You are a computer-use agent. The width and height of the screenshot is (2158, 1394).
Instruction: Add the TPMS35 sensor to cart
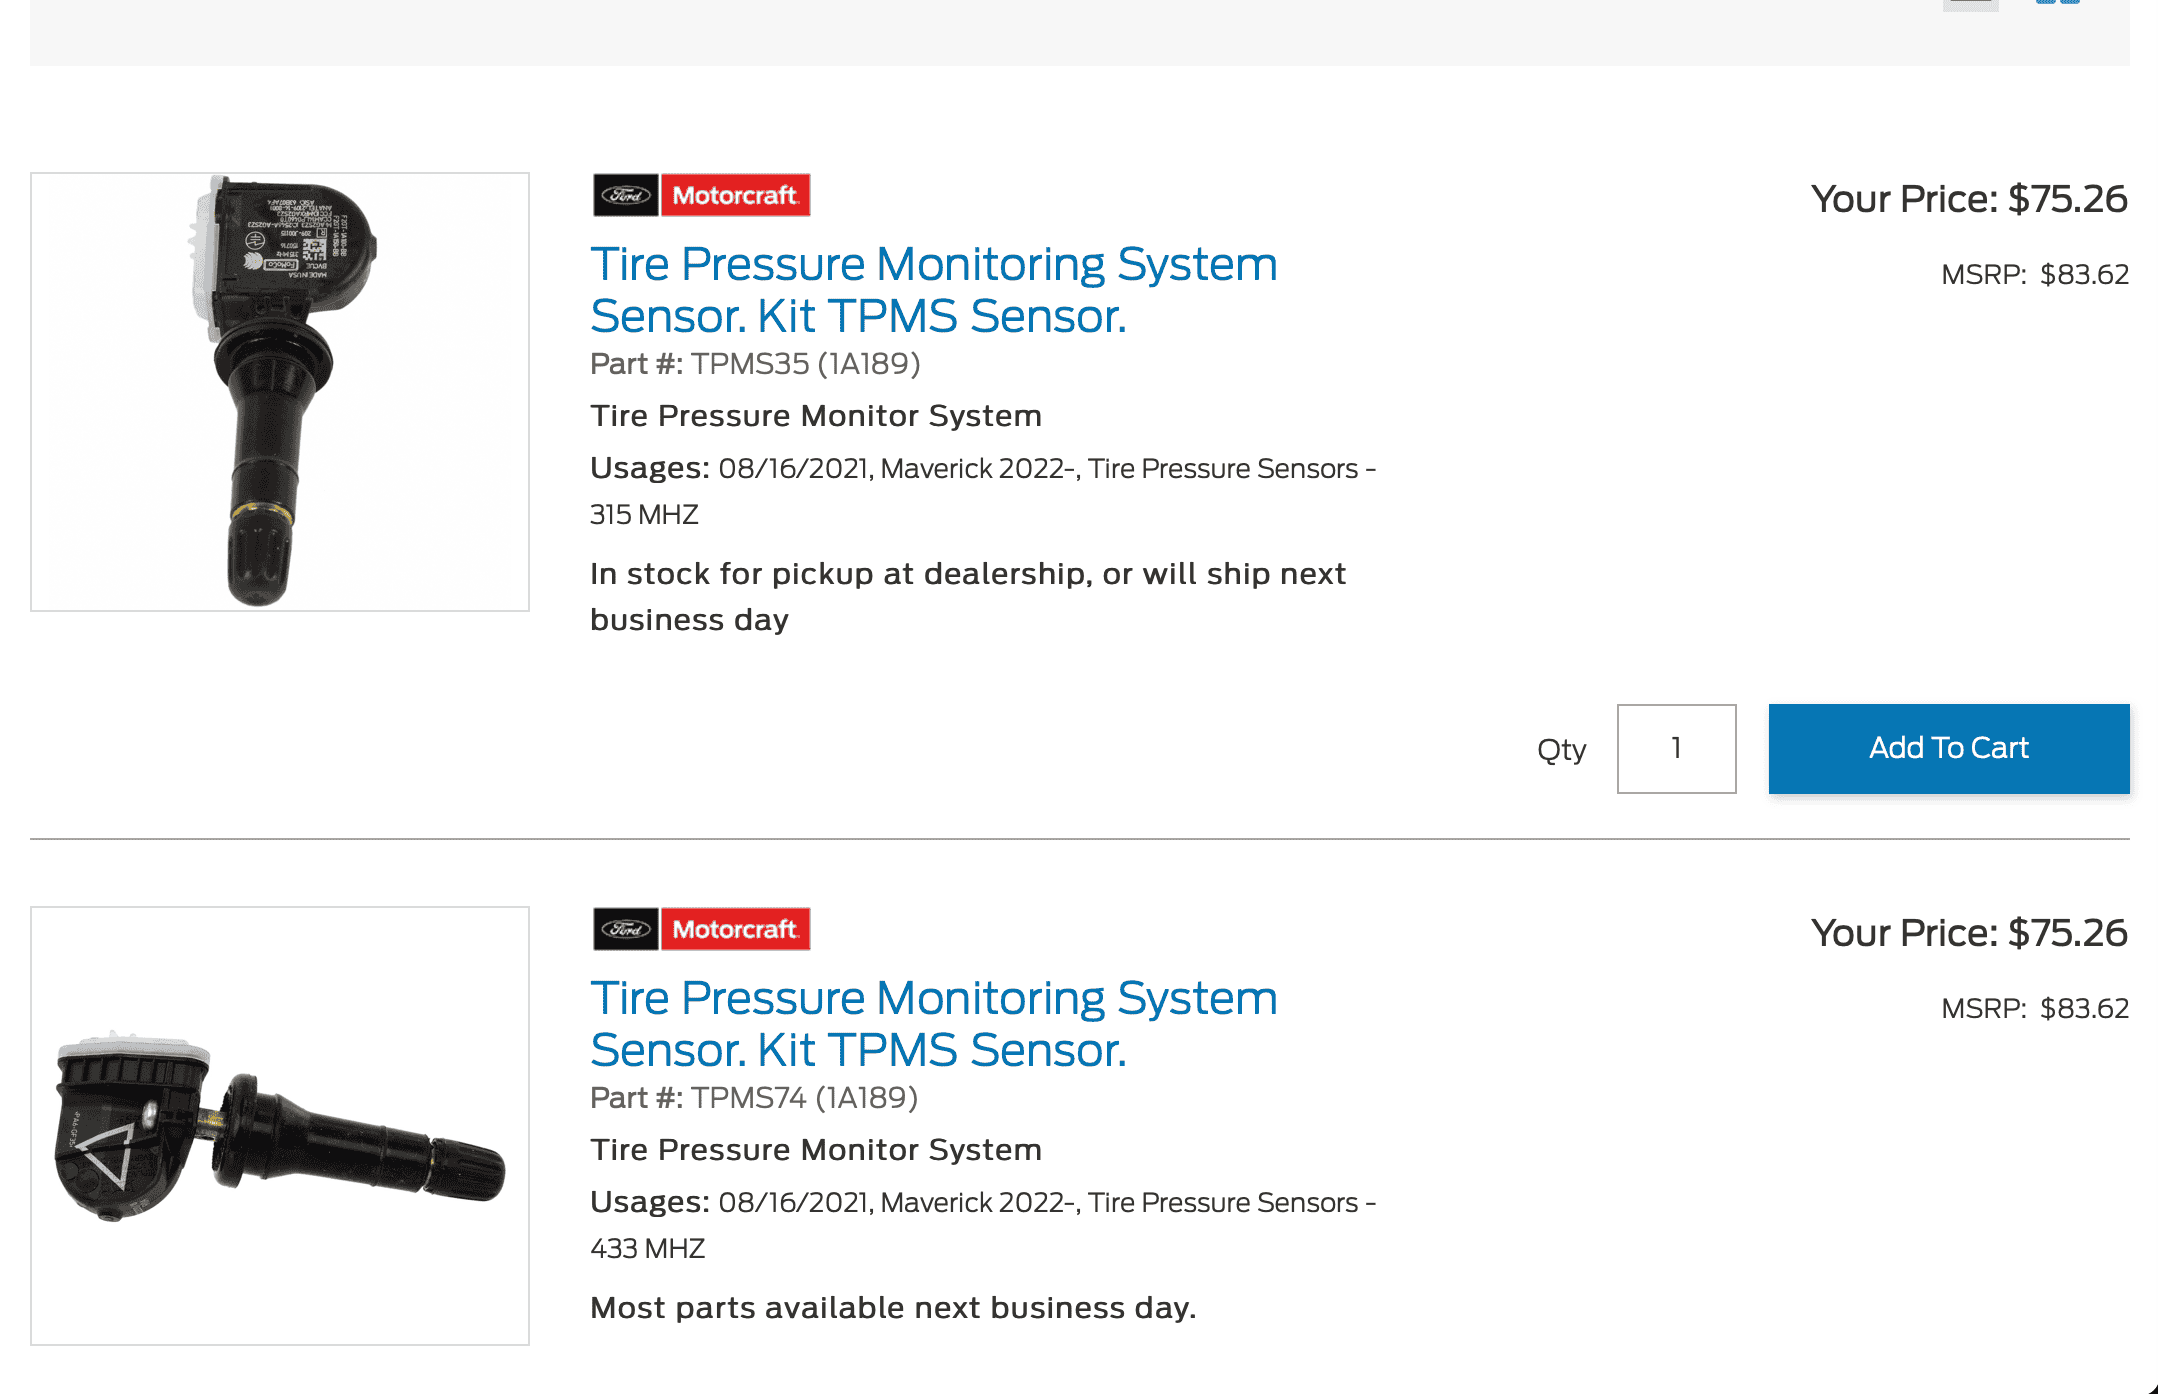coord(1947,748)
